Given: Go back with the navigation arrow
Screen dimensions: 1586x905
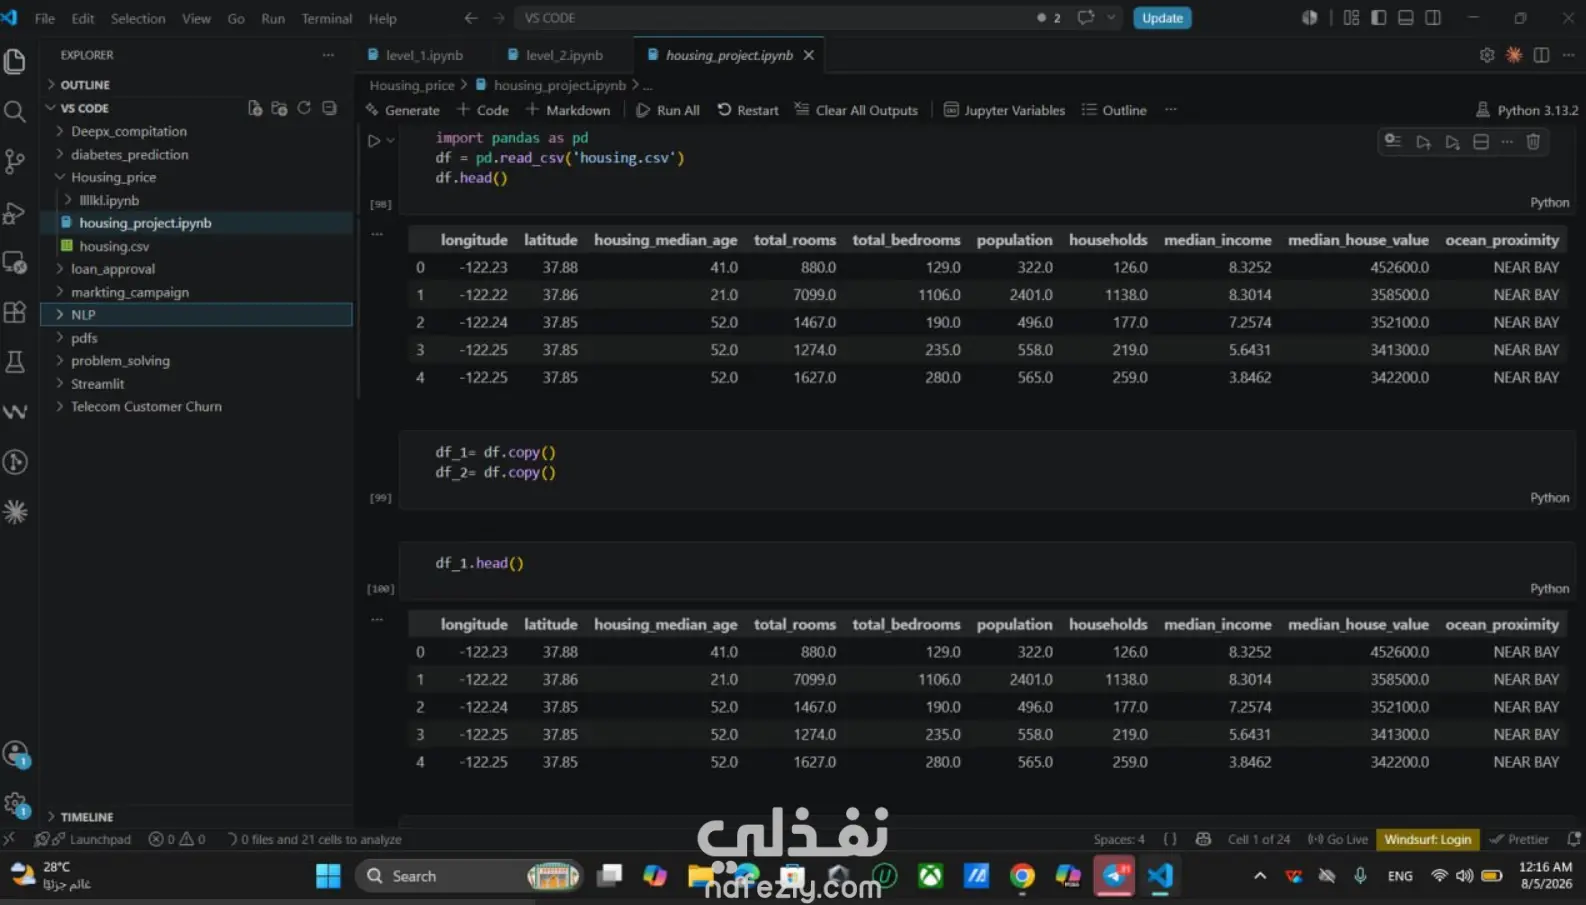Looking at the screenshot, I should pos(471,18).
